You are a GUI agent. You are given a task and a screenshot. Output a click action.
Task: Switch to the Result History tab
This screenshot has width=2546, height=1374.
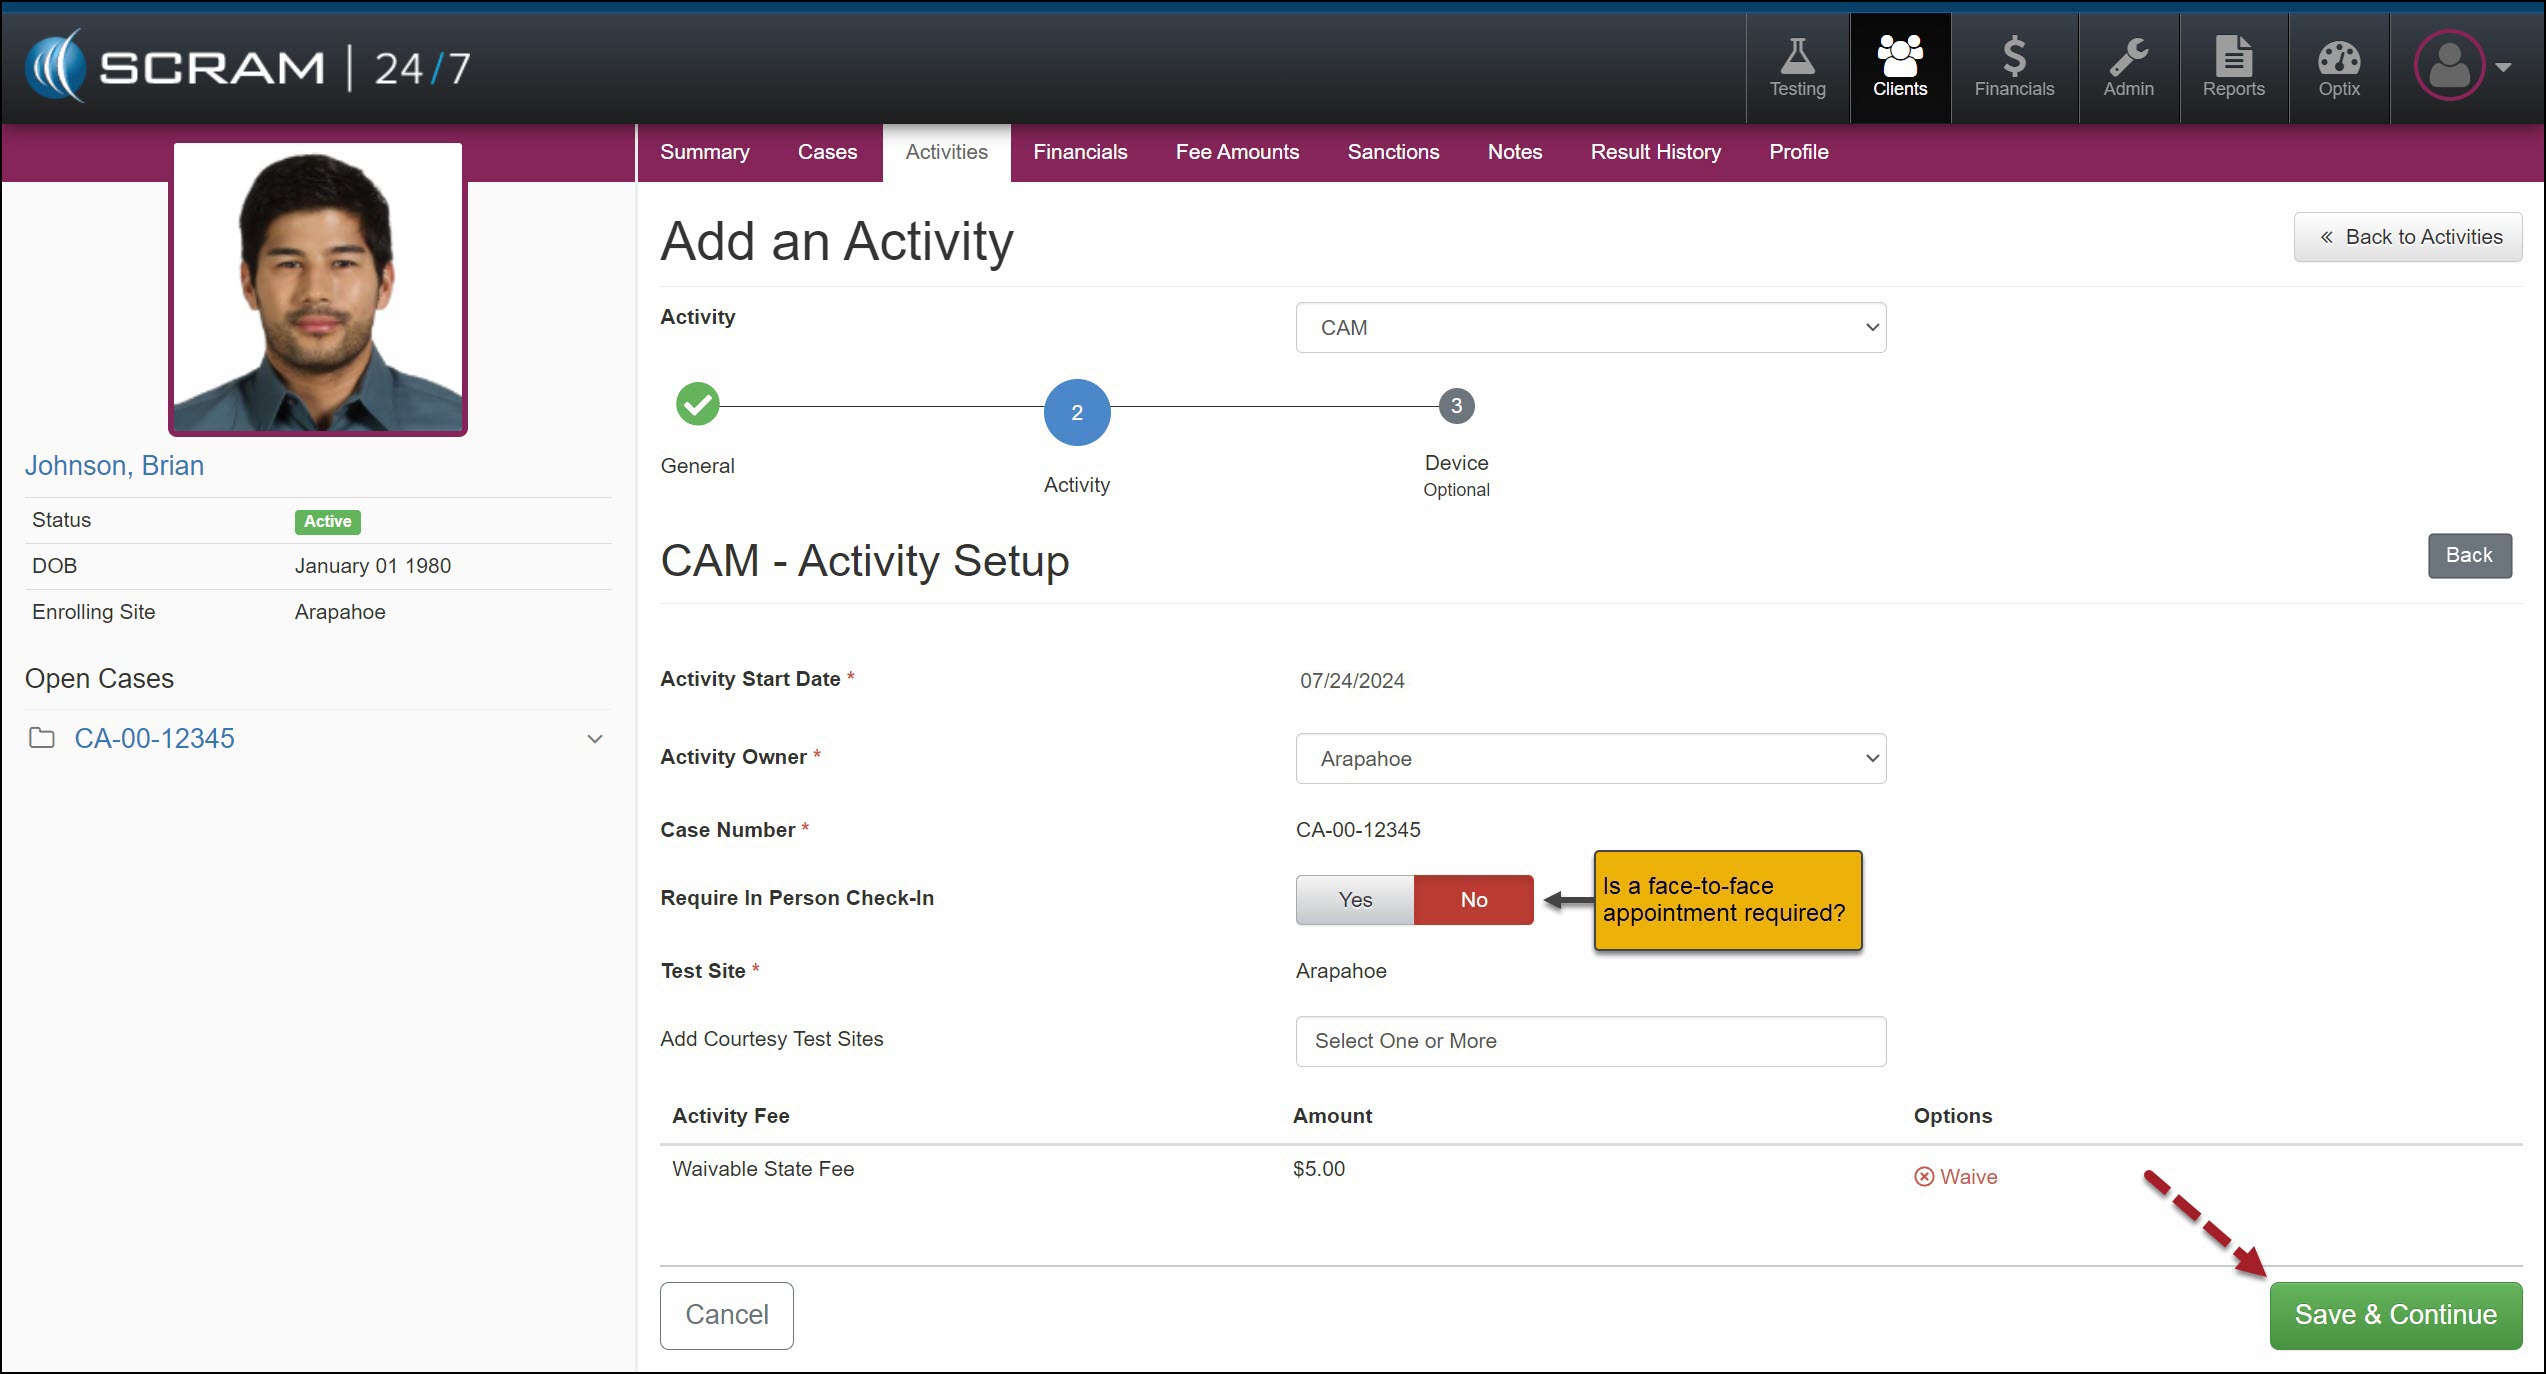pos(1655,152)
